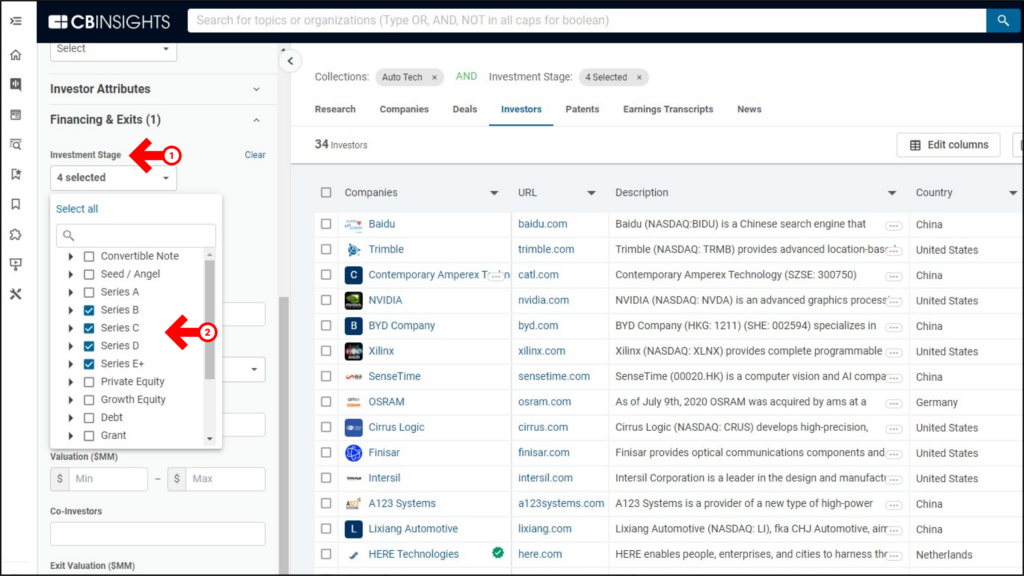Screen dimensions: 1024x576
Task: Click the blue search magnifier button
Action: coord(1003,20)
